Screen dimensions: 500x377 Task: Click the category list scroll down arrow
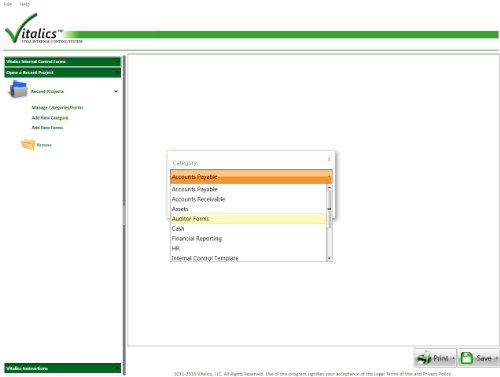coord(329,258)
